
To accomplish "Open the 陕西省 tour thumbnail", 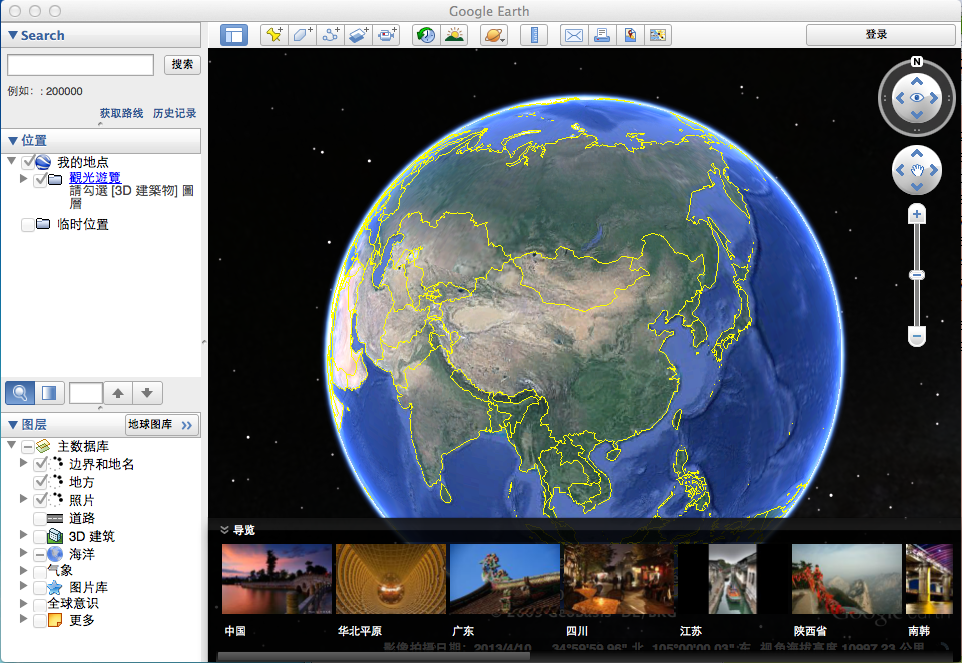I will point(847,579).
